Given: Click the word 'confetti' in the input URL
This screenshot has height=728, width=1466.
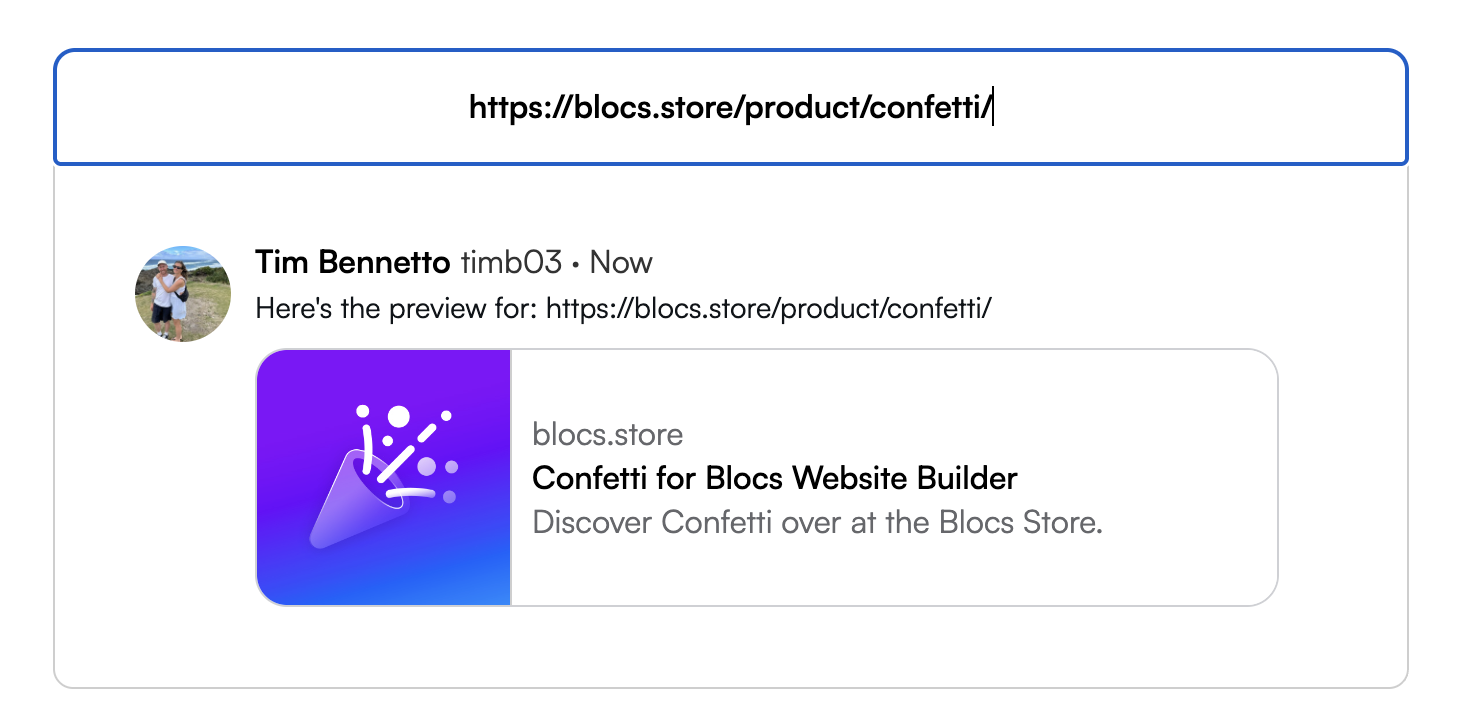Looking at the screenshot, I should [928, 107].
